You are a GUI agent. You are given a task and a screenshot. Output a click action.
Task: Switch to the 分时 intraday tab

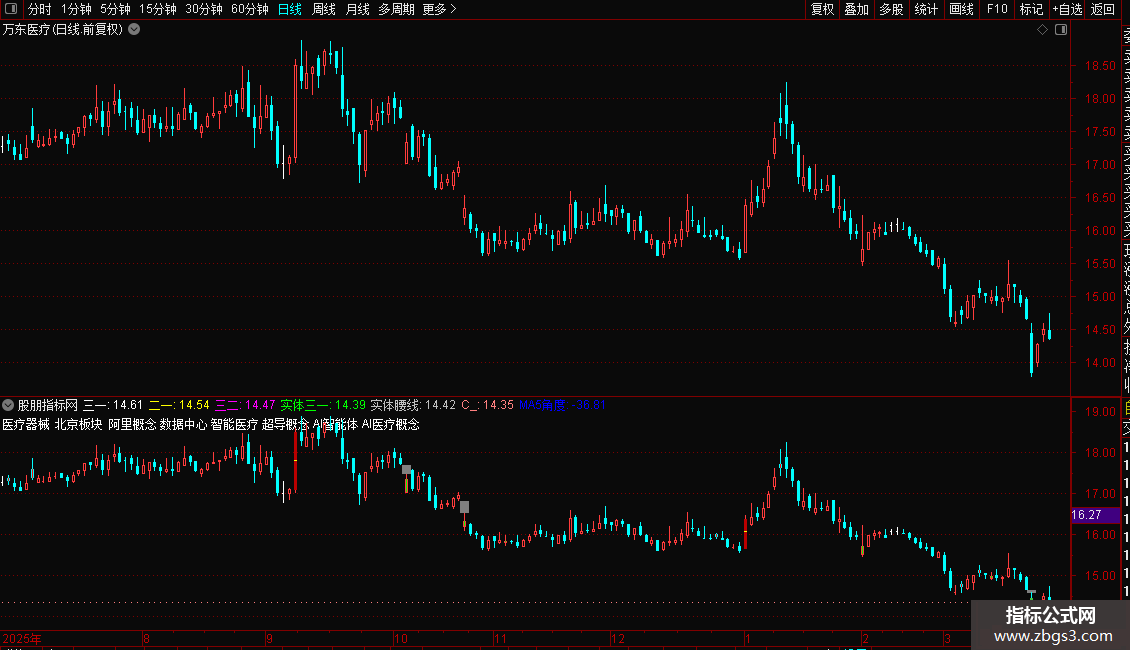click(40, 9)
